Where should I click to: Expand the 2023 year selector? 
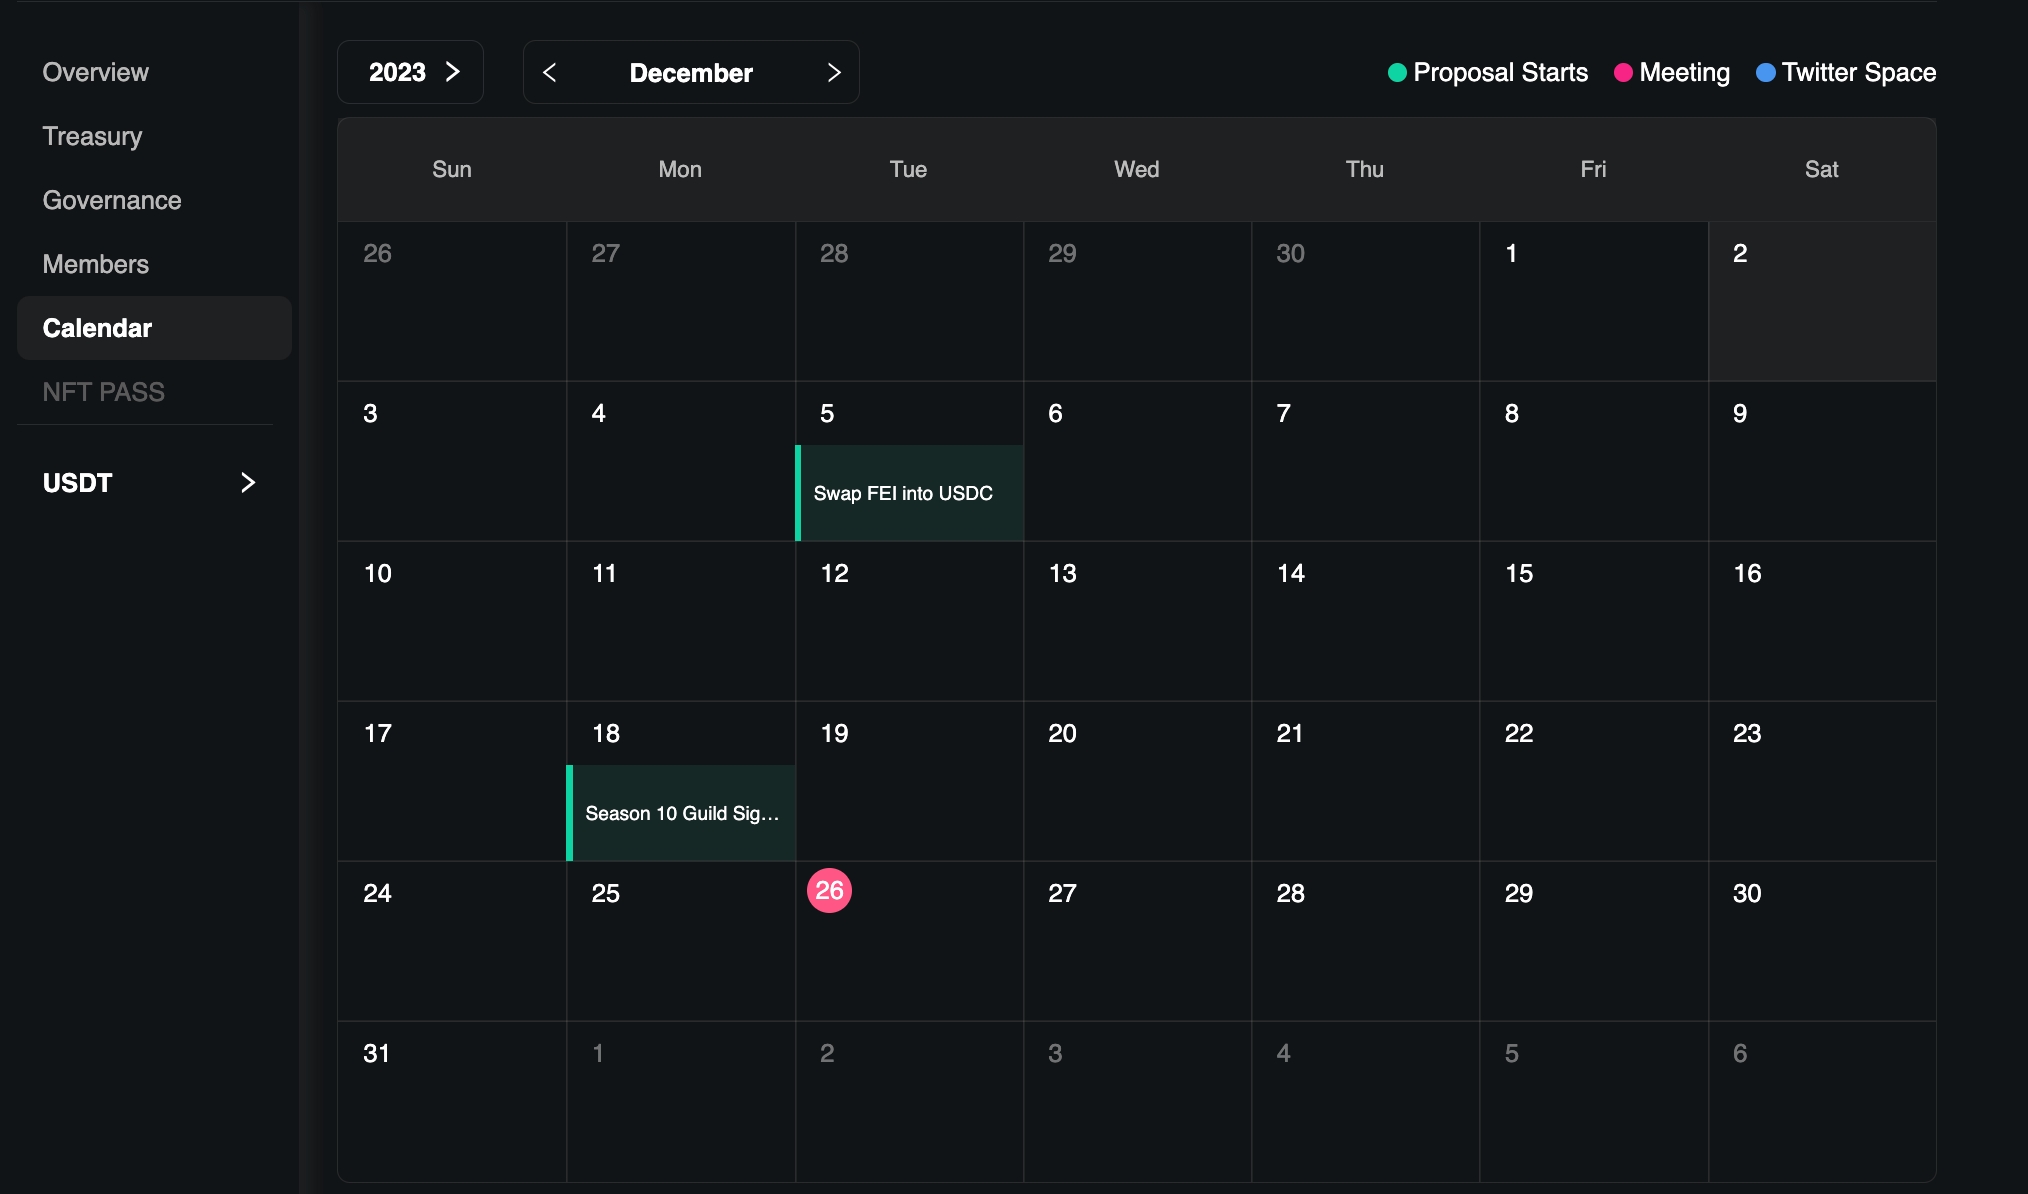pyautogui.click(x=410, y=72)
